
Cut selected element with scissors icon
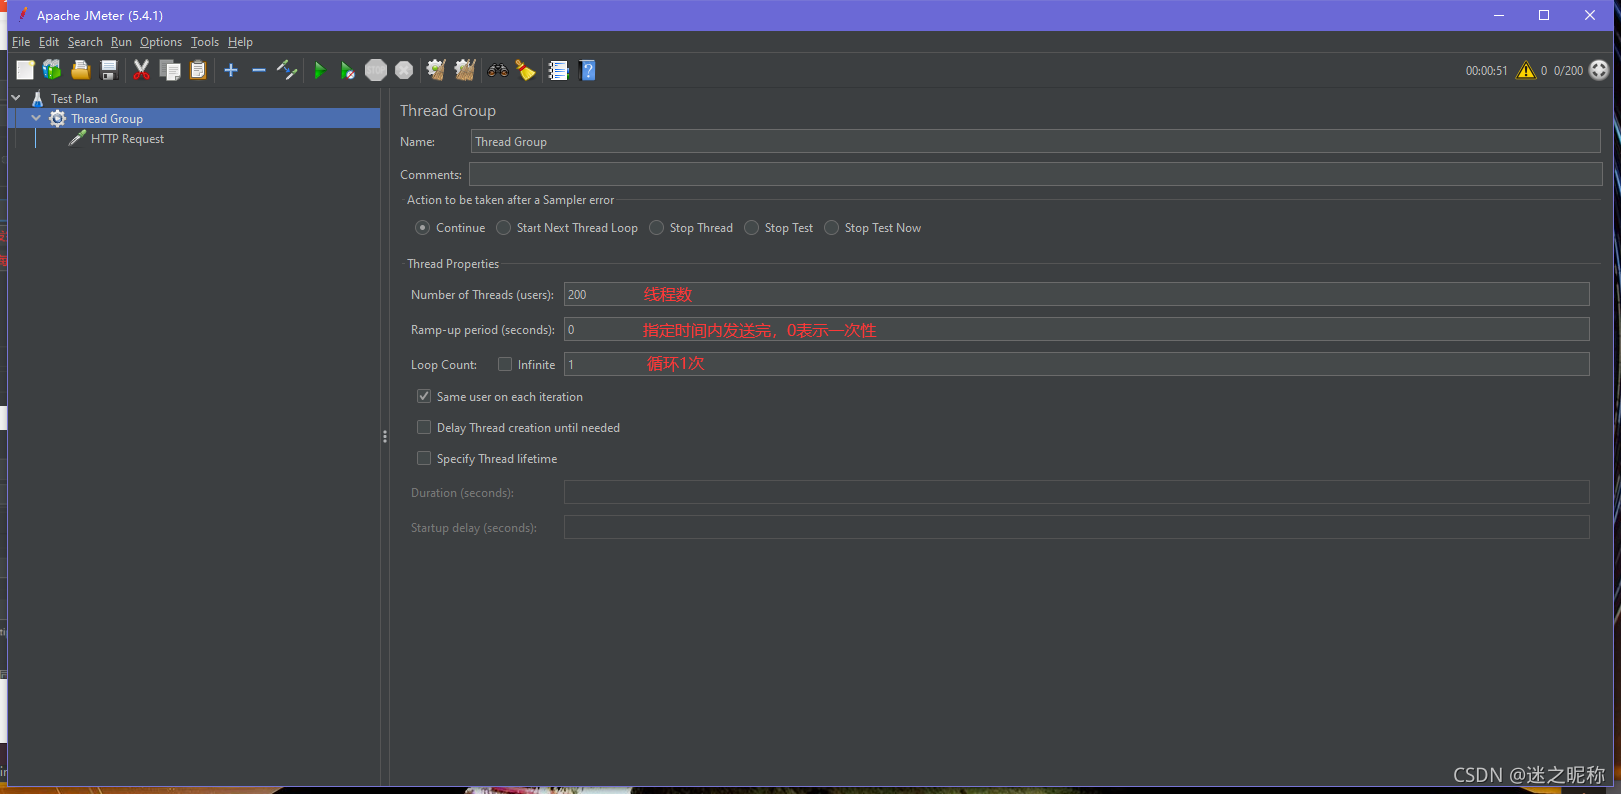point(141,70)
